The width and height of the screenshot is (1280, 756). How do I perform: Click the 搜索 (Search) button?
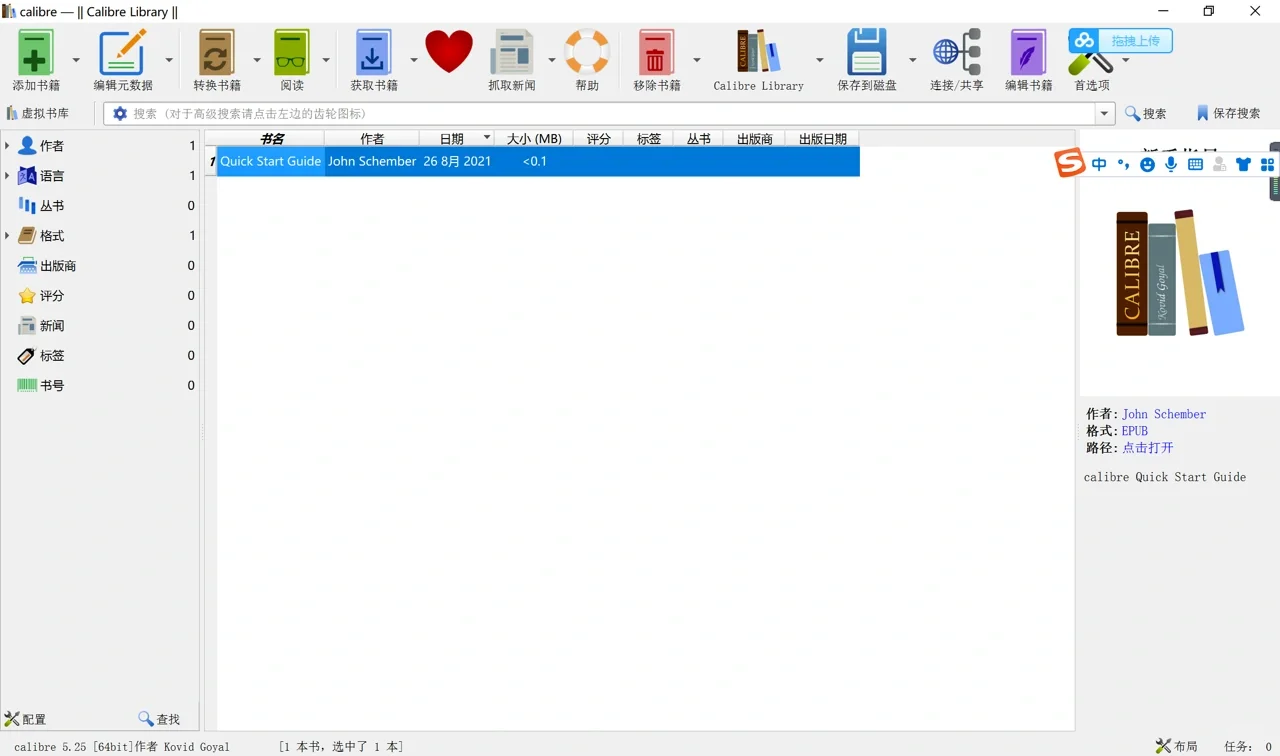click(1146, 113)
